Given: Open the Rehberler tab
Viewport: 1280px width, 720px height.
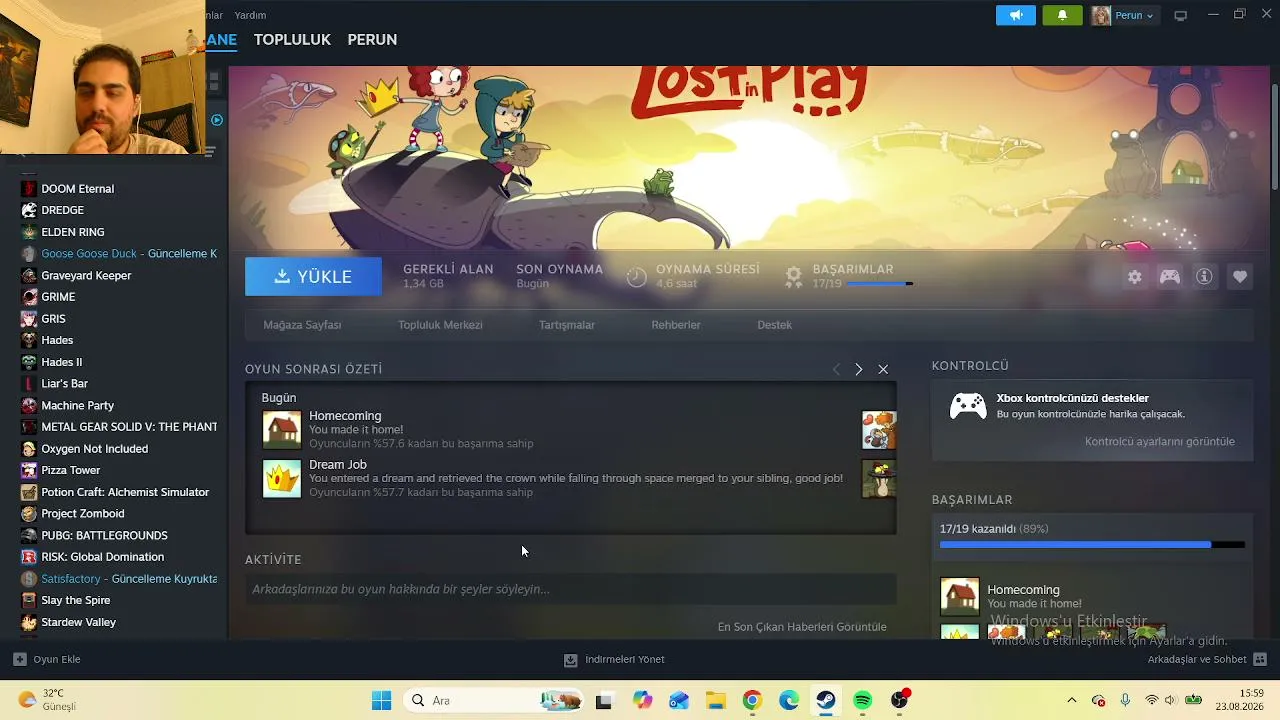Looking at the screenshot, I should tap(676, 325).
